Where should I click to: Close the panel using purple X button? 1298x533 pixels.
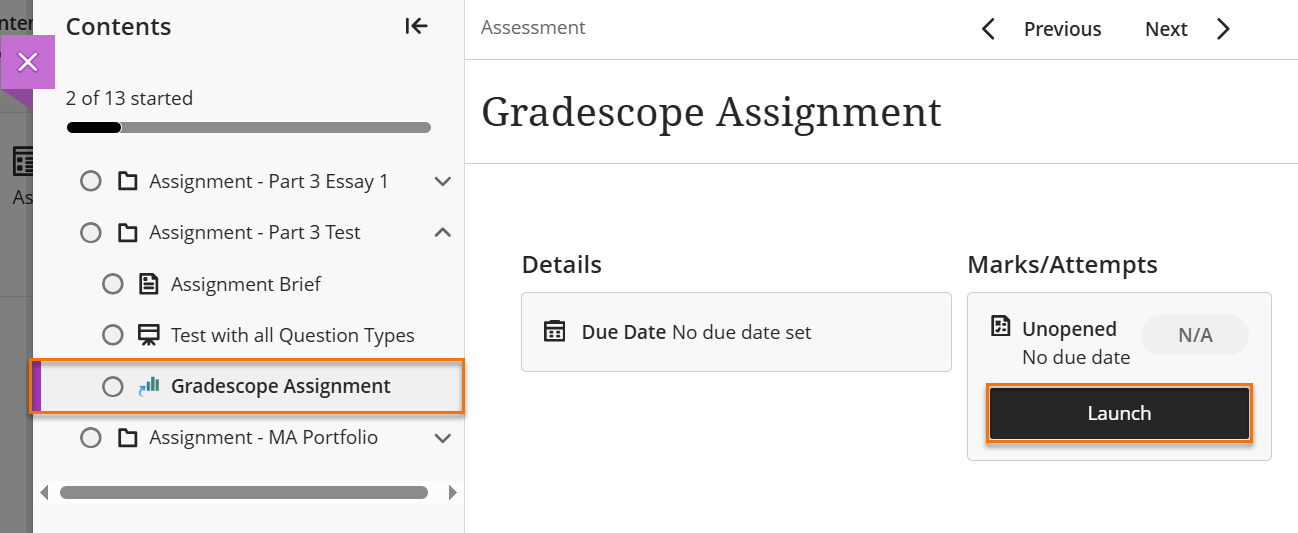tap(28, 62)
